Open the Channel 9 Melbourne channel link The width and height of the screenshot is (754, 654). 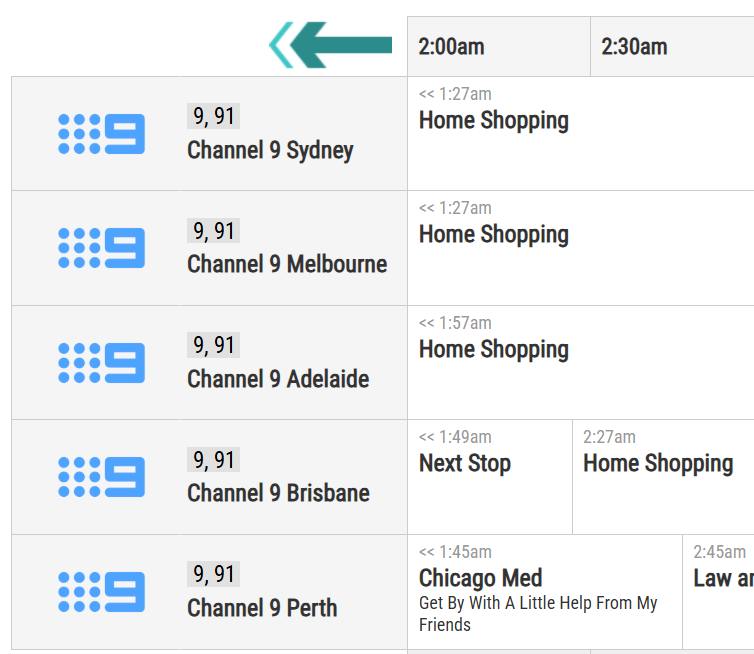tap(287, 264)
